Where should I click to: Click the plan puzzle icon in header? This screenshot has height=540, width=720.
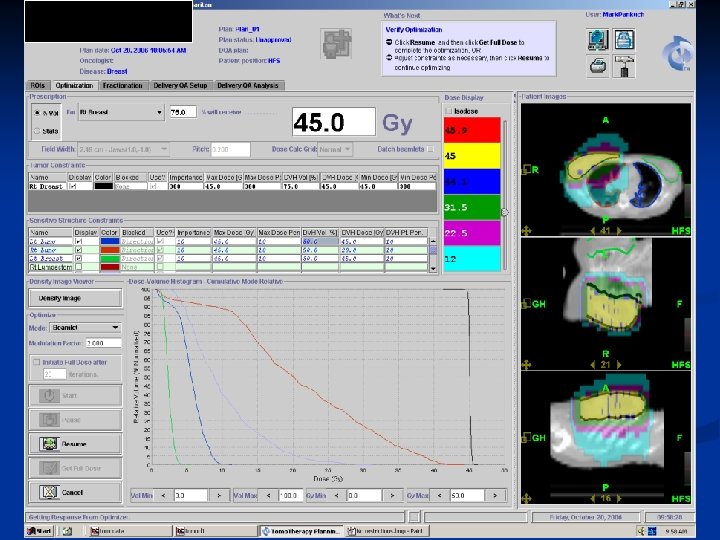[x=335, y=44]
